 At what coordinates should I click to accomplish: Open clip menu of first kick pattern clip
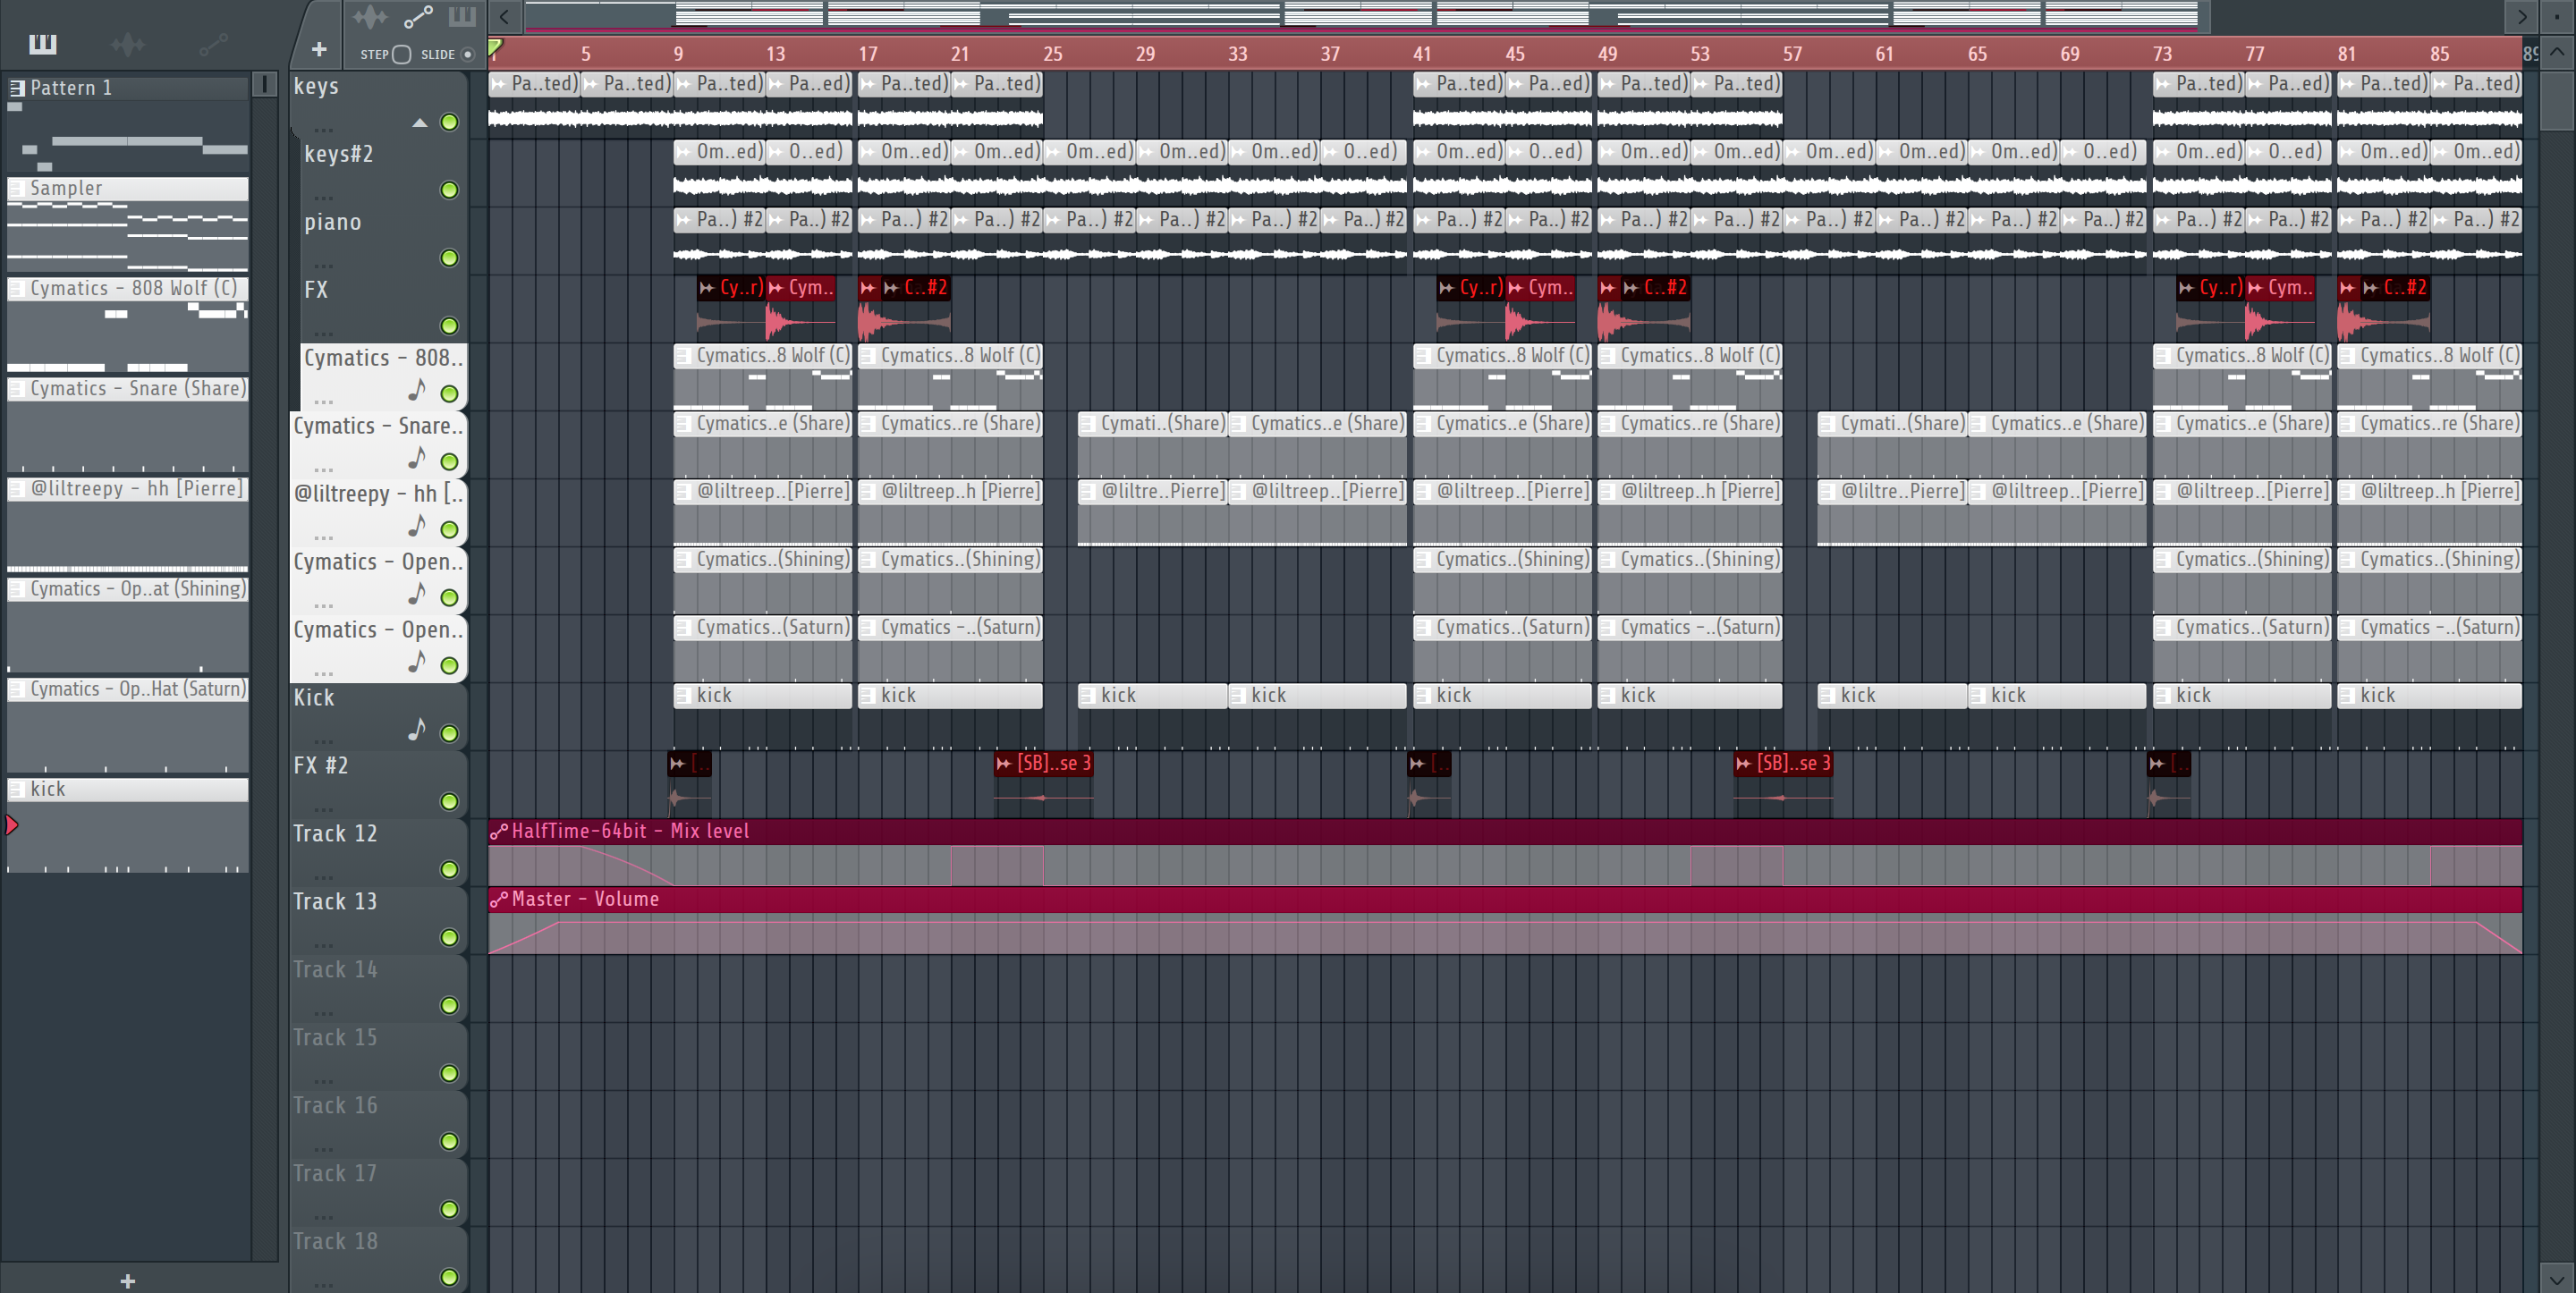[x=683, y=696]
